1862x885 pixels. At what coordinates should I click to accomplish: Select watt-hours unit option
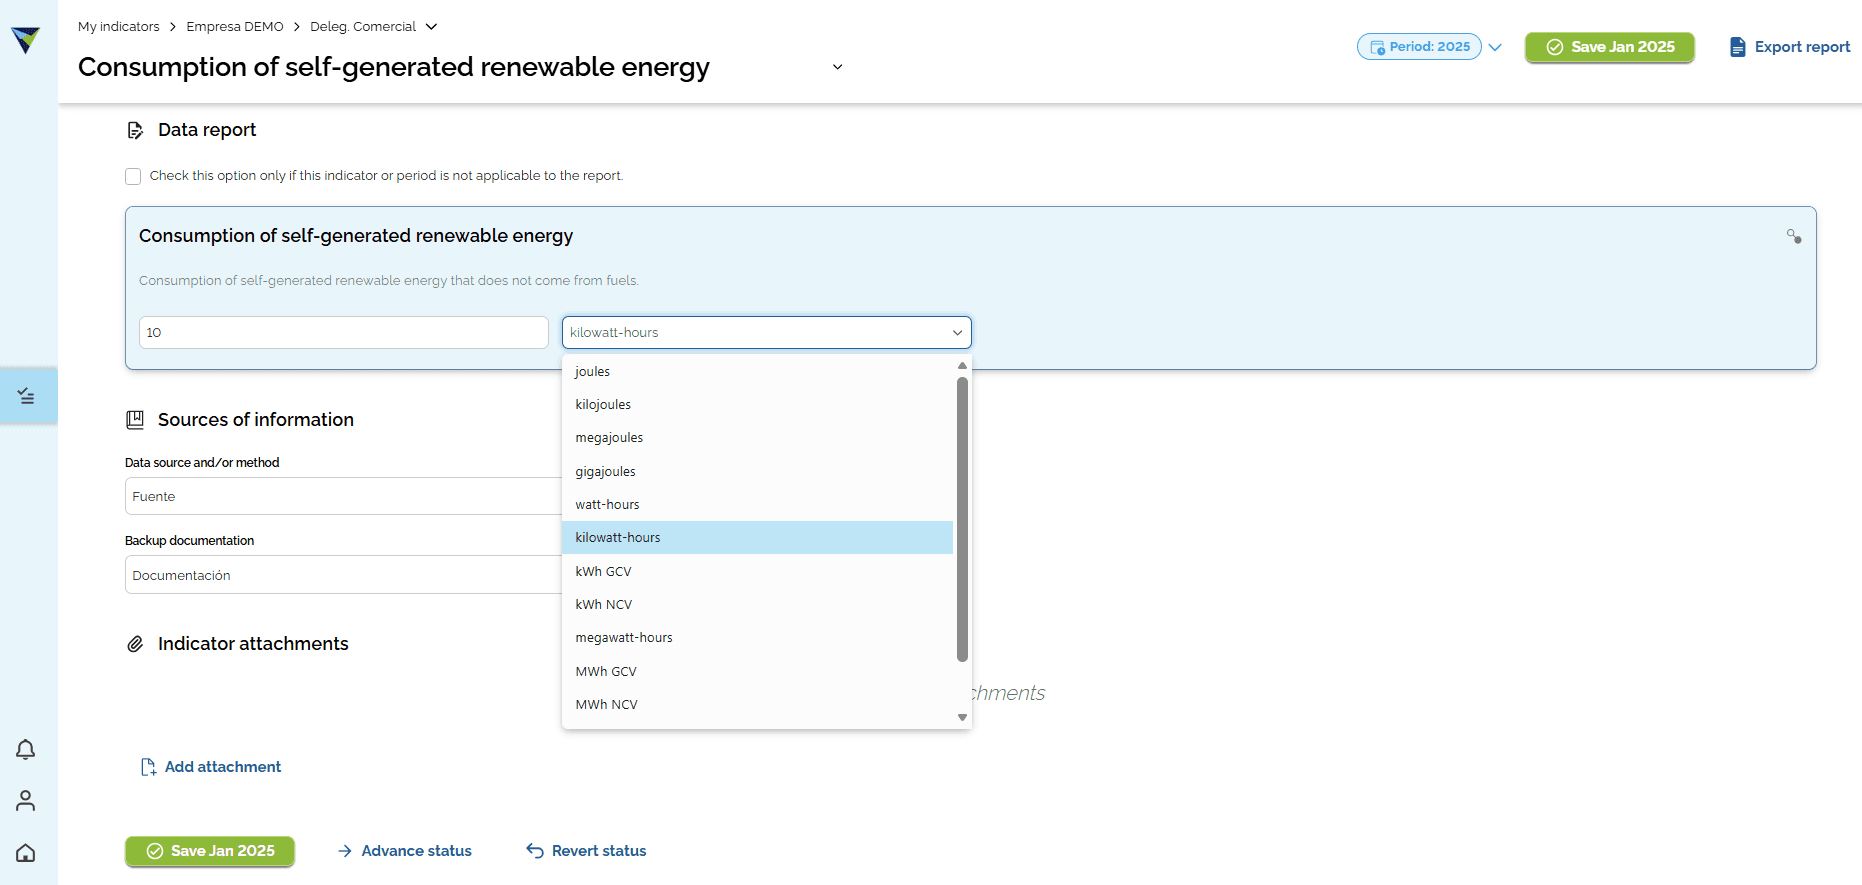757,504
